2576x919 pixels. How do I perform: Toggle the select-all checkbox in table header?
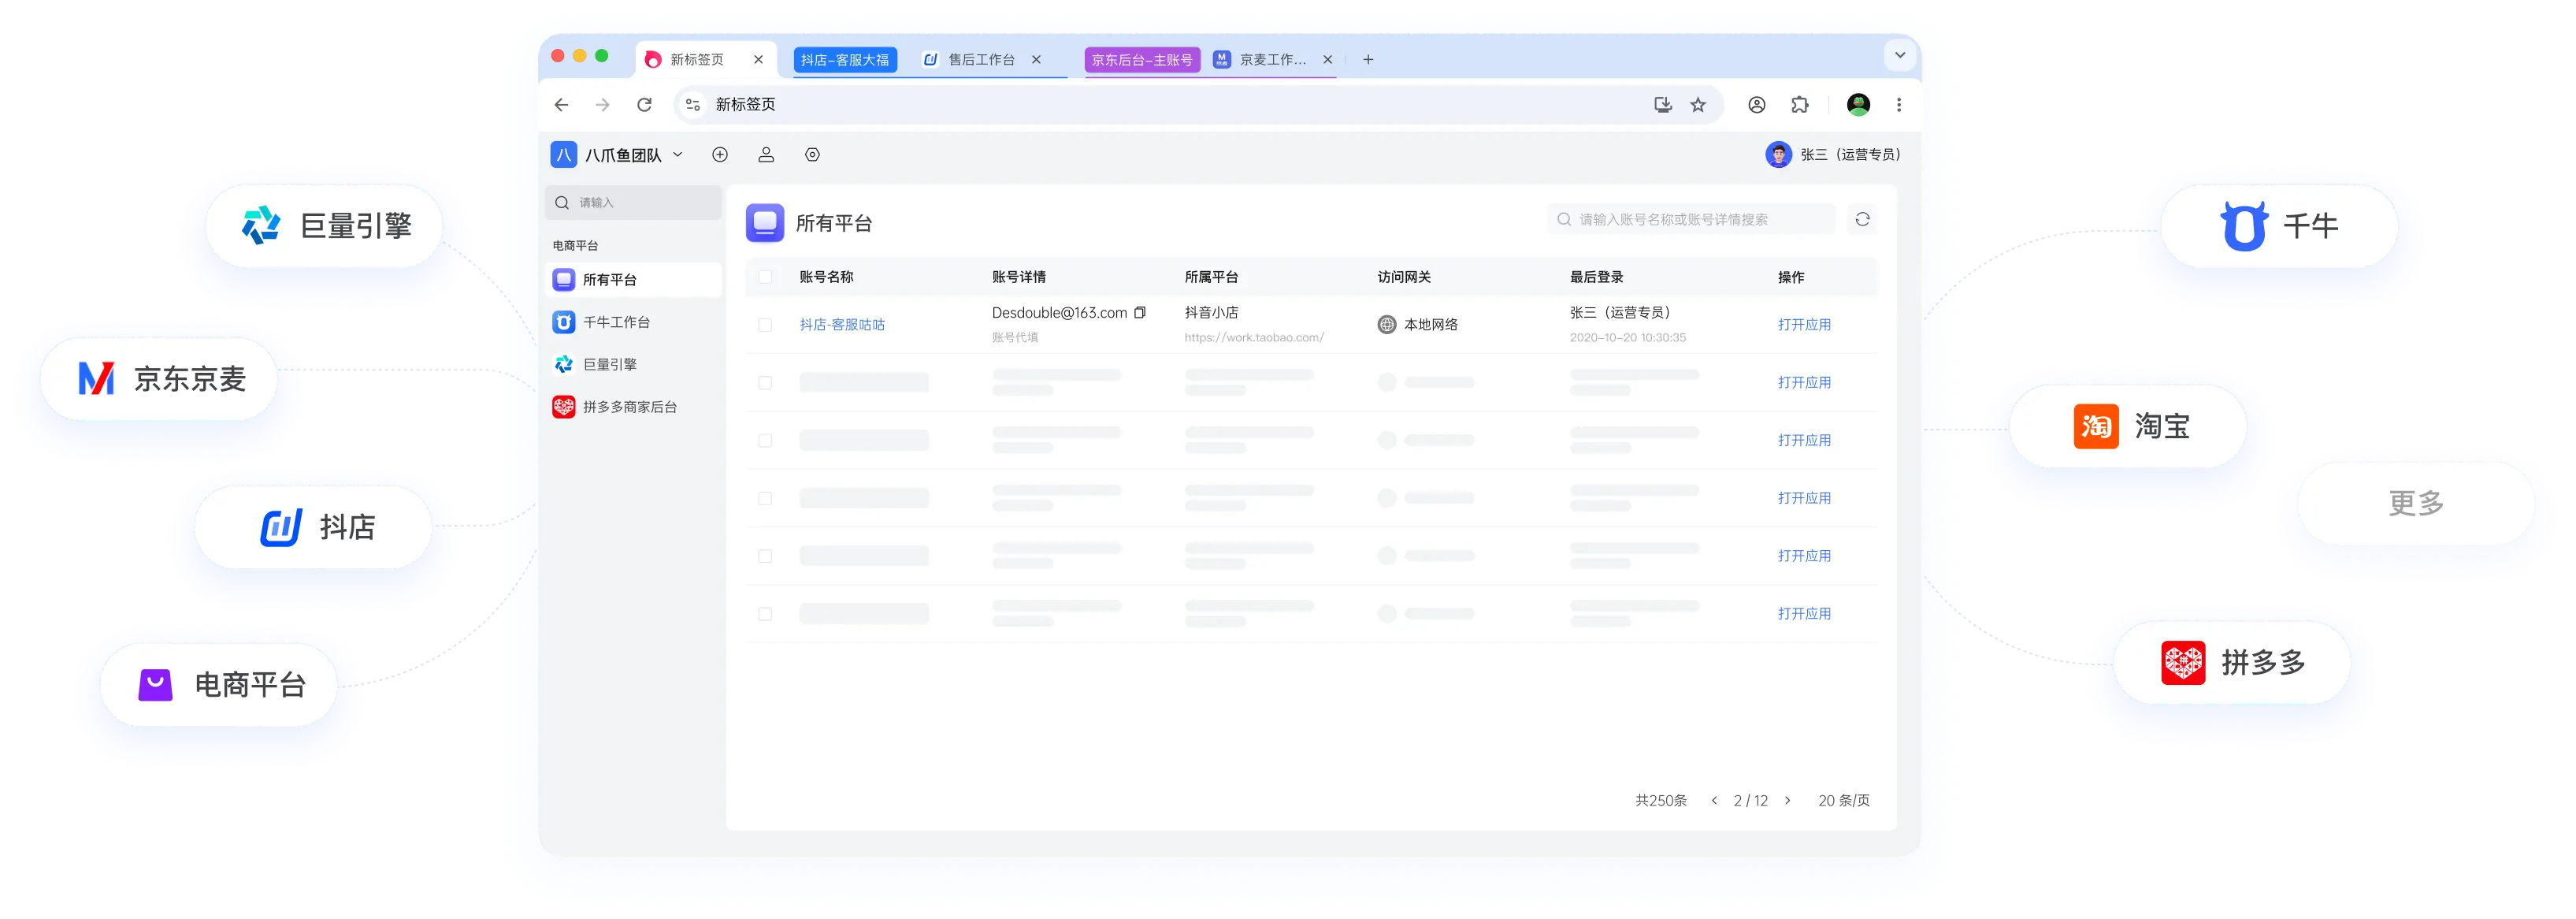tap(765, 277)
